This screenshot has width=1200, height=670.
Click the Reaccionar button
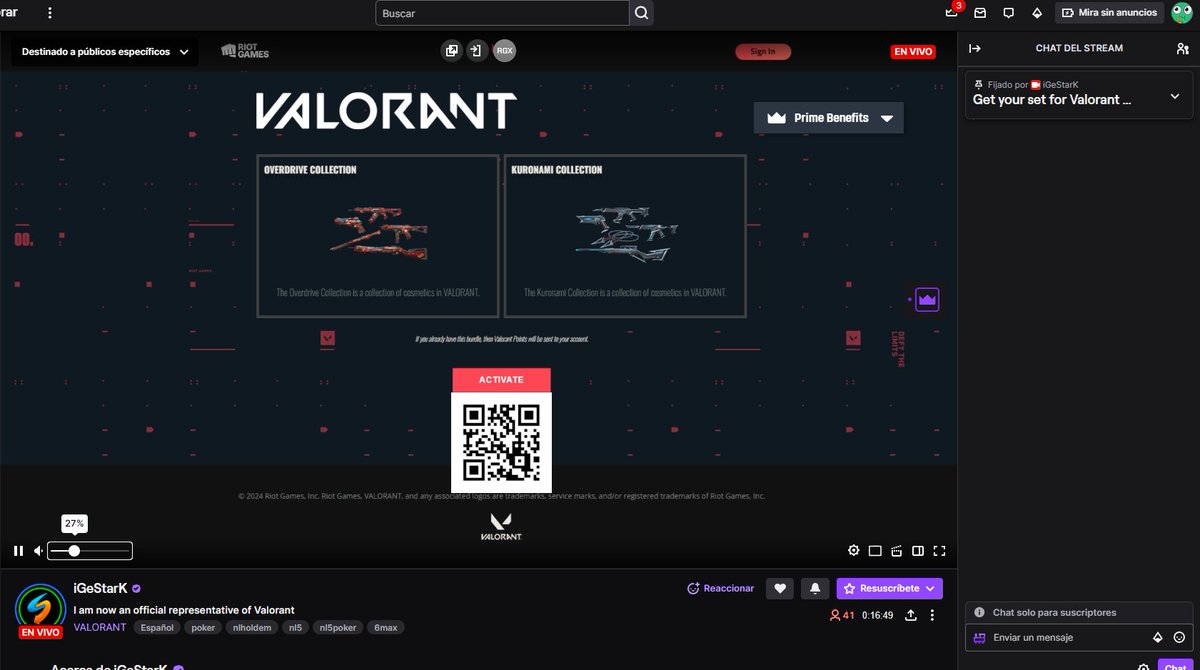coord(721,588)
